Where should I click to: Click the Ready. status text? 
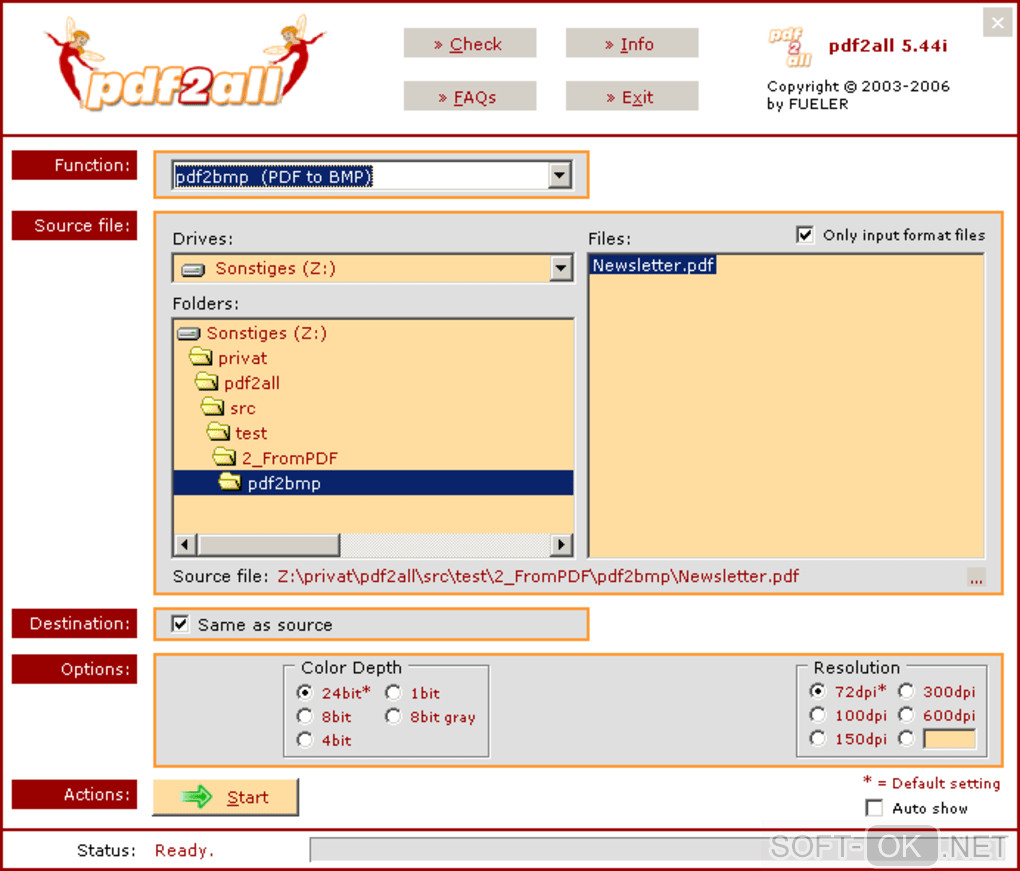coord(184,850)
